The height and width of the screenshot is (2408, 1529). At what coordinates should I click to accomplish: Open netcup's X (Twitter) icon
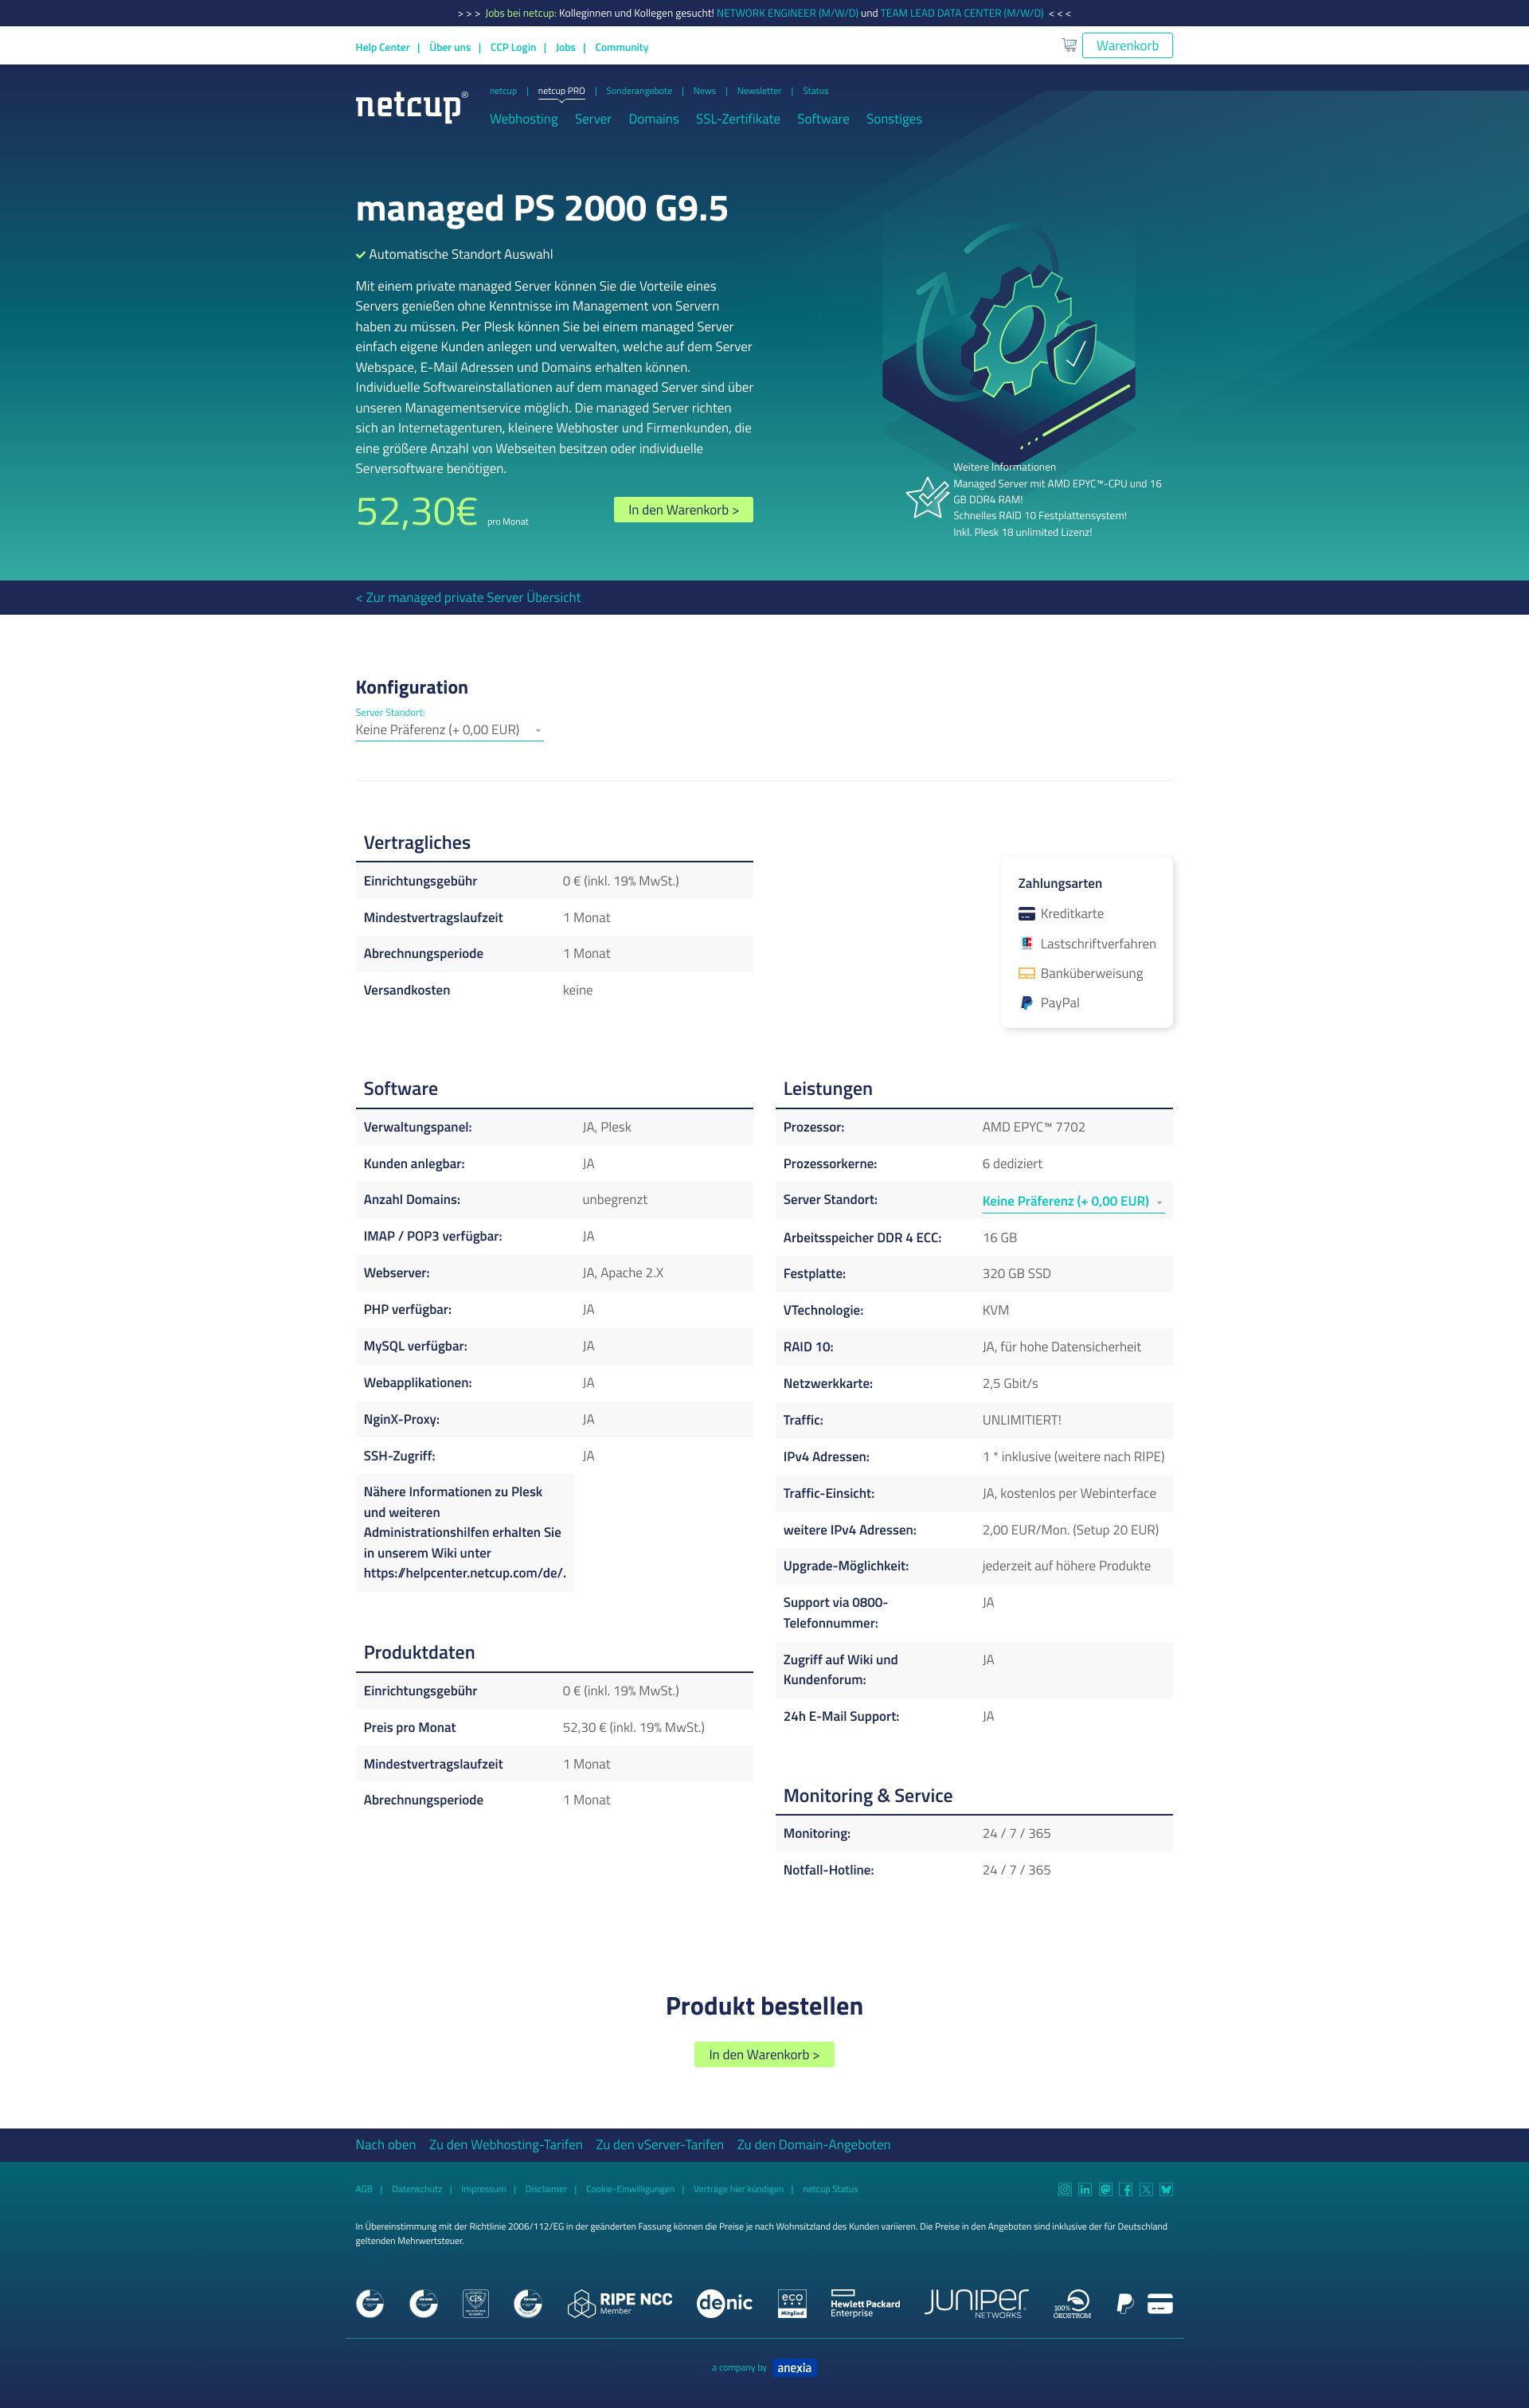(1146, 2189)
